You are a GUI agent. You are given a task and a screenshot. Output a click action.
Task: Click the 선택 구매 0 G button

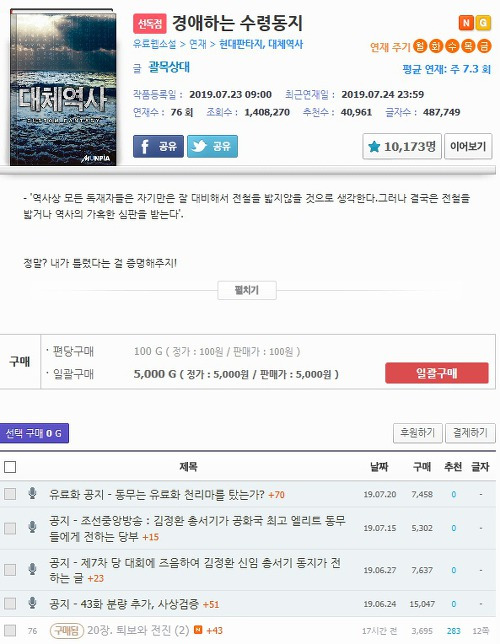pos(34,433)
